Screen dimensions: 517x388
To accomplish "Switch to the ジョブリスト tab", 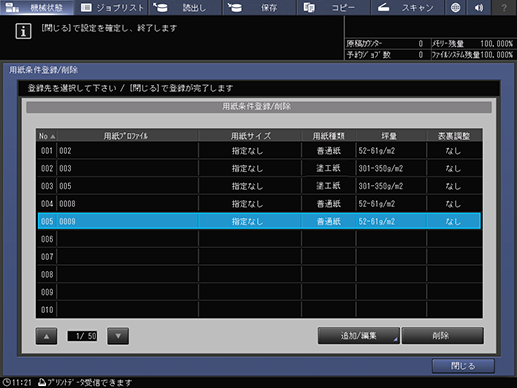I will 112,7.
